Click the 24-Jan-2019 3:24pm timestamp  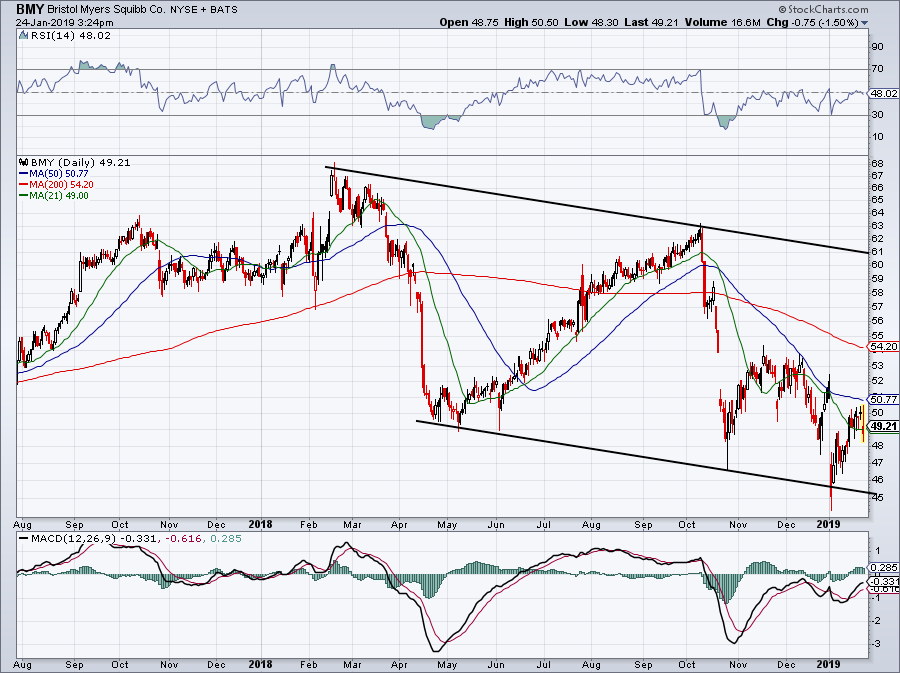click(64, 23)
